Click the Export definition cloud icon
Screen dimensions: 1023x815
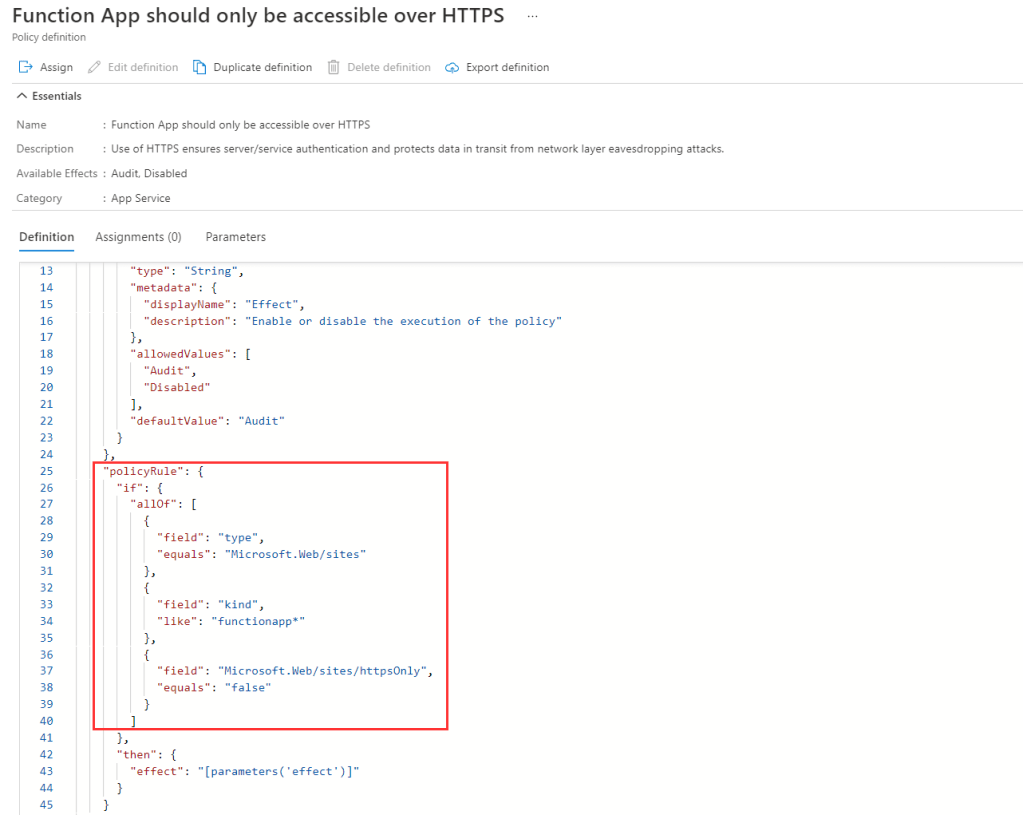(x=452, y=67)
